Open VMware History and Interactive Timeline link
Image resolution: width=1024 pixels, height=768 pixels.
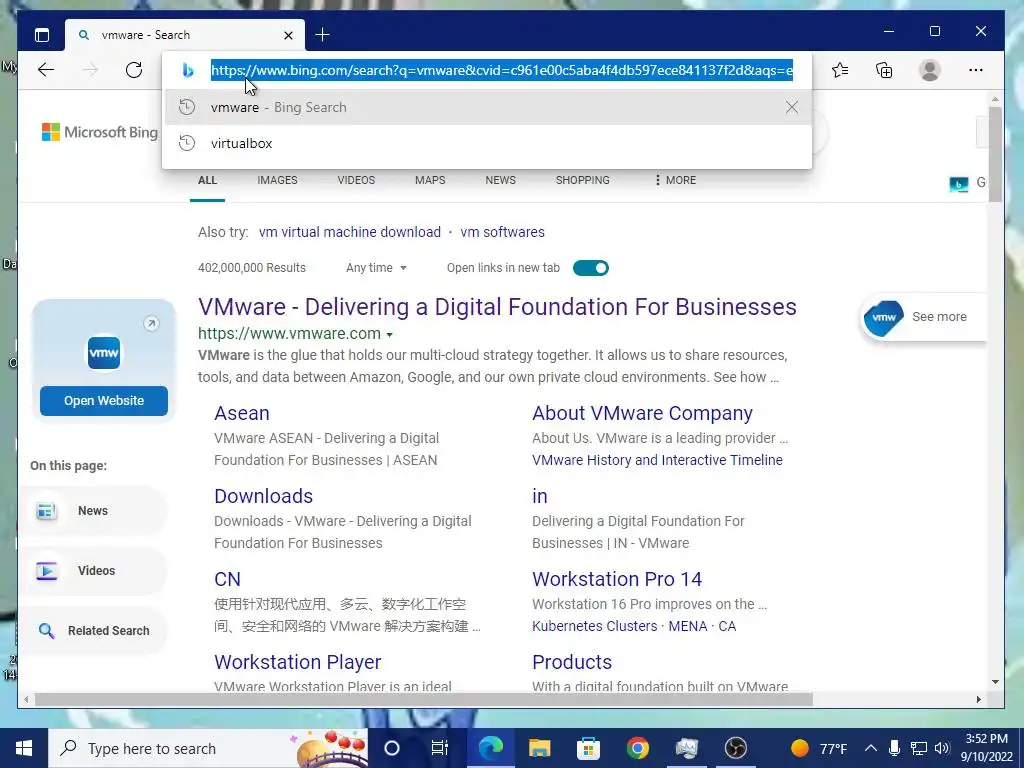tap(657, 460)
